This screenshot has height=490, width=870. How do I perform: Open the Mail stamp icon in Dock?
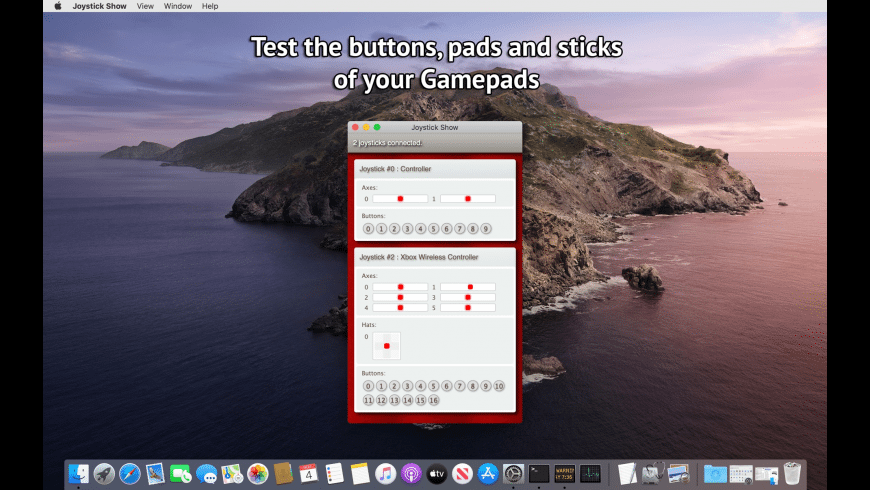click(x=155, y=474)
